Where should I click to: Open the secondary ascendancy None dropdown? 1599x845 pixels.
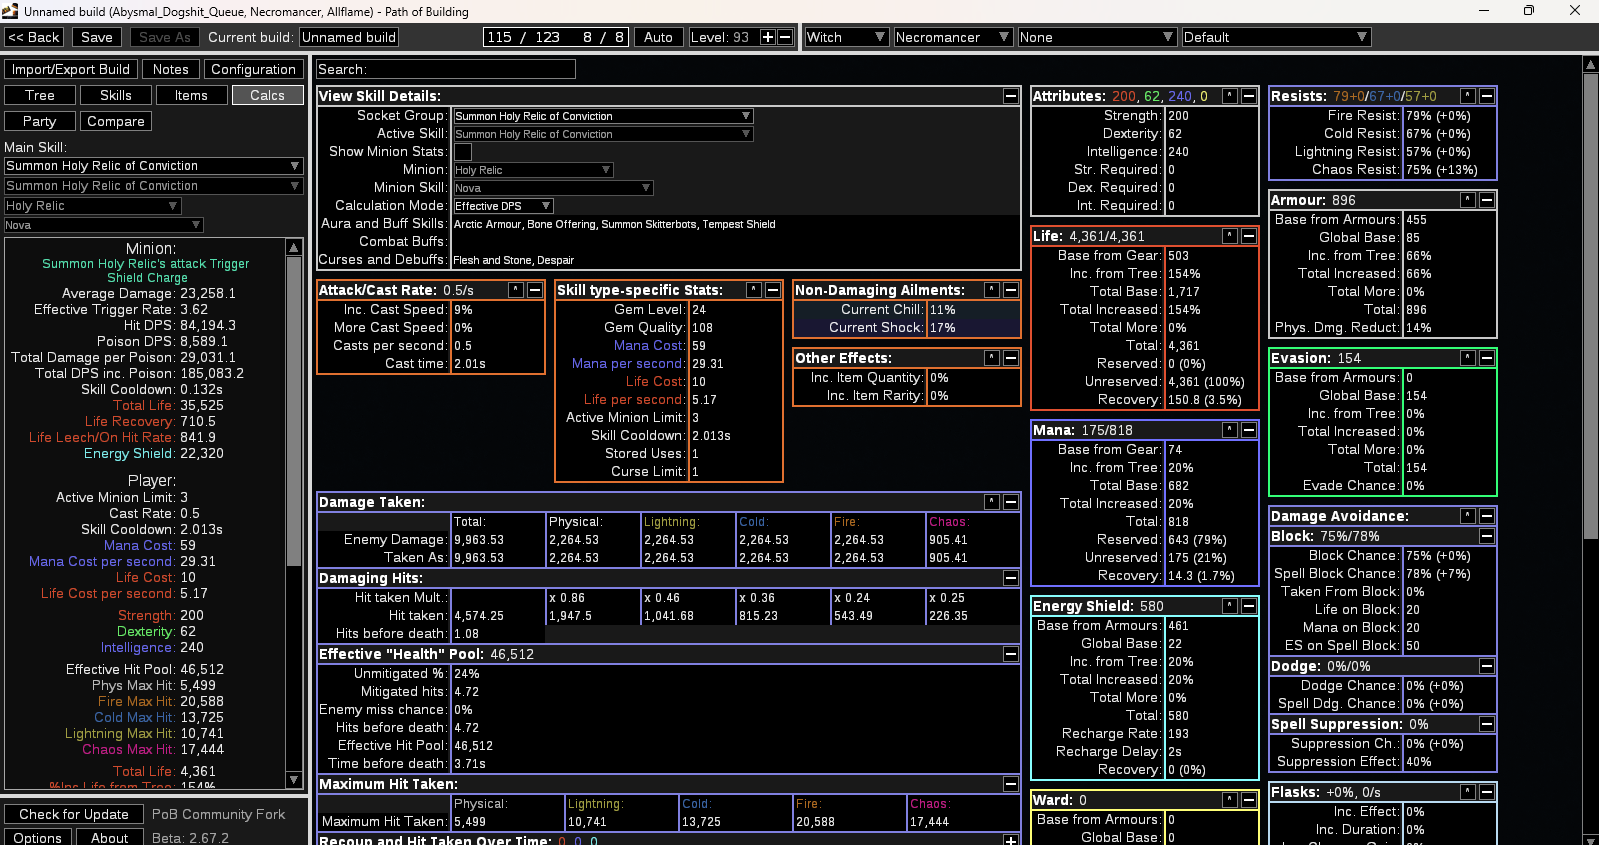coord(1097,37)
